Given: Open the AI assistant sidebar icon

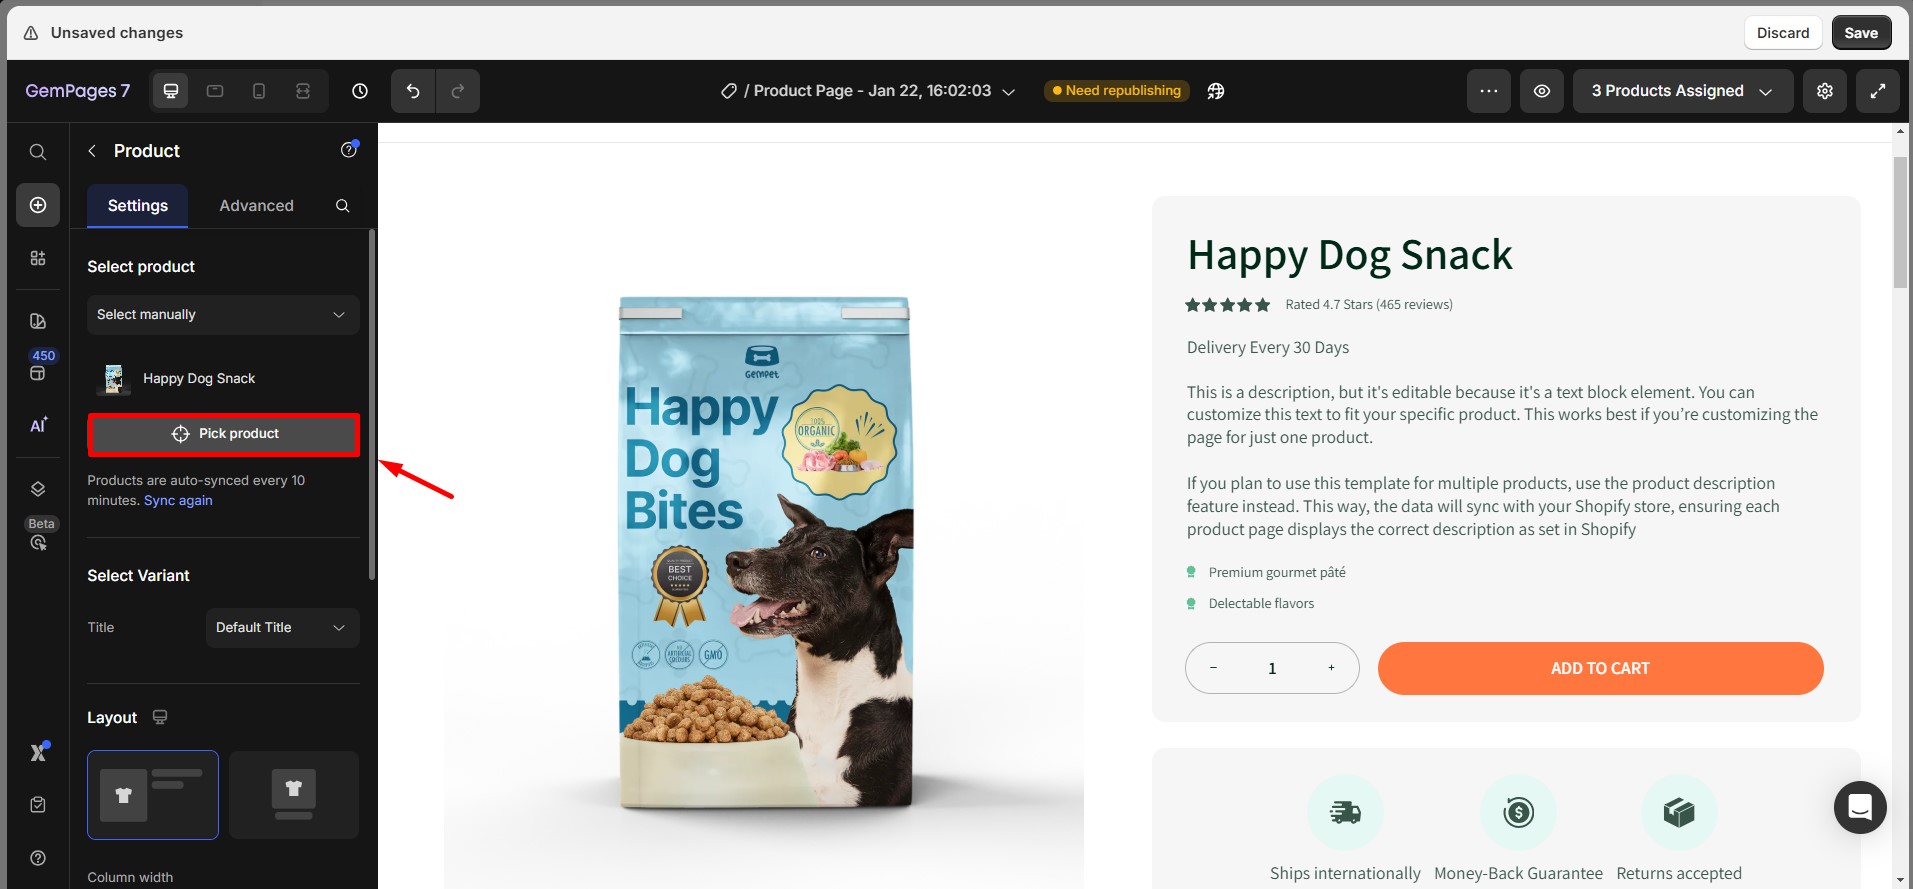Looking at the screenshot, I should 38,425.
